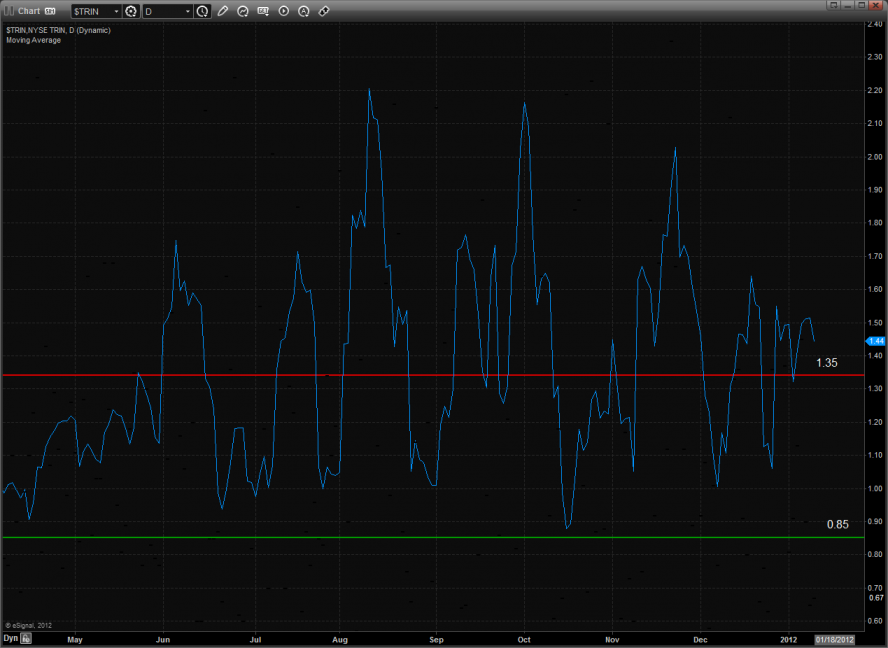Image resolution: width=888 pixels, height=648 pixels.
Task: Click the circled A alert icon
Action: click(303, 11)
